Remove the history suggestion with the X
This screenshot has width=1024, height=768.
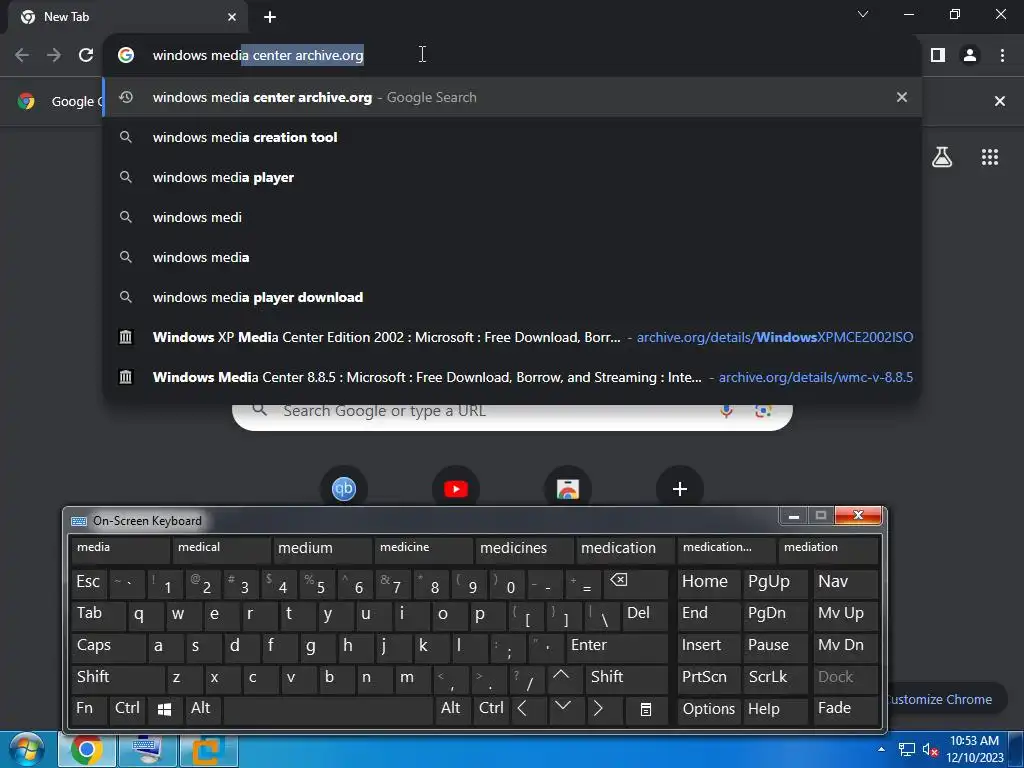click(902, 97)
